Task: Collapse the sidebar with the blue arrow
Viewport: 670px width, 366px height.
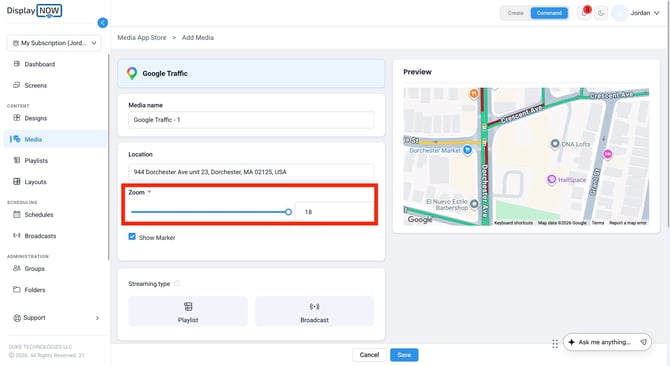Action: pyautogui.click(x=103, y=23)
